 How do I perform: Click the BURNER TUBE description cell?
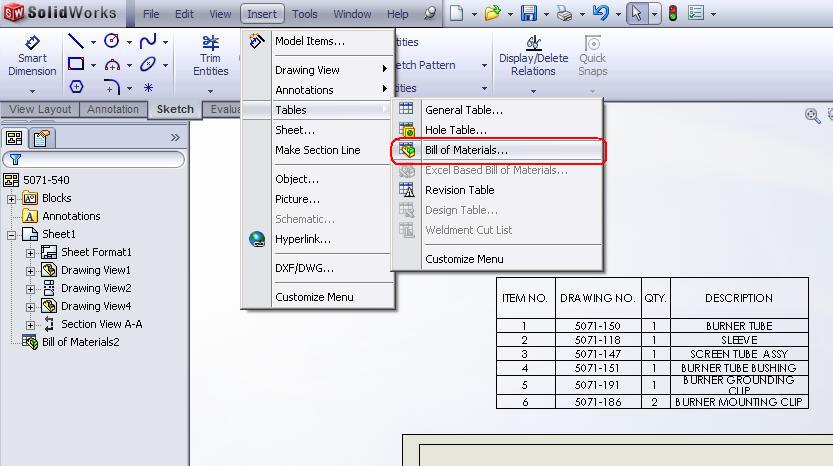point(739,326)
